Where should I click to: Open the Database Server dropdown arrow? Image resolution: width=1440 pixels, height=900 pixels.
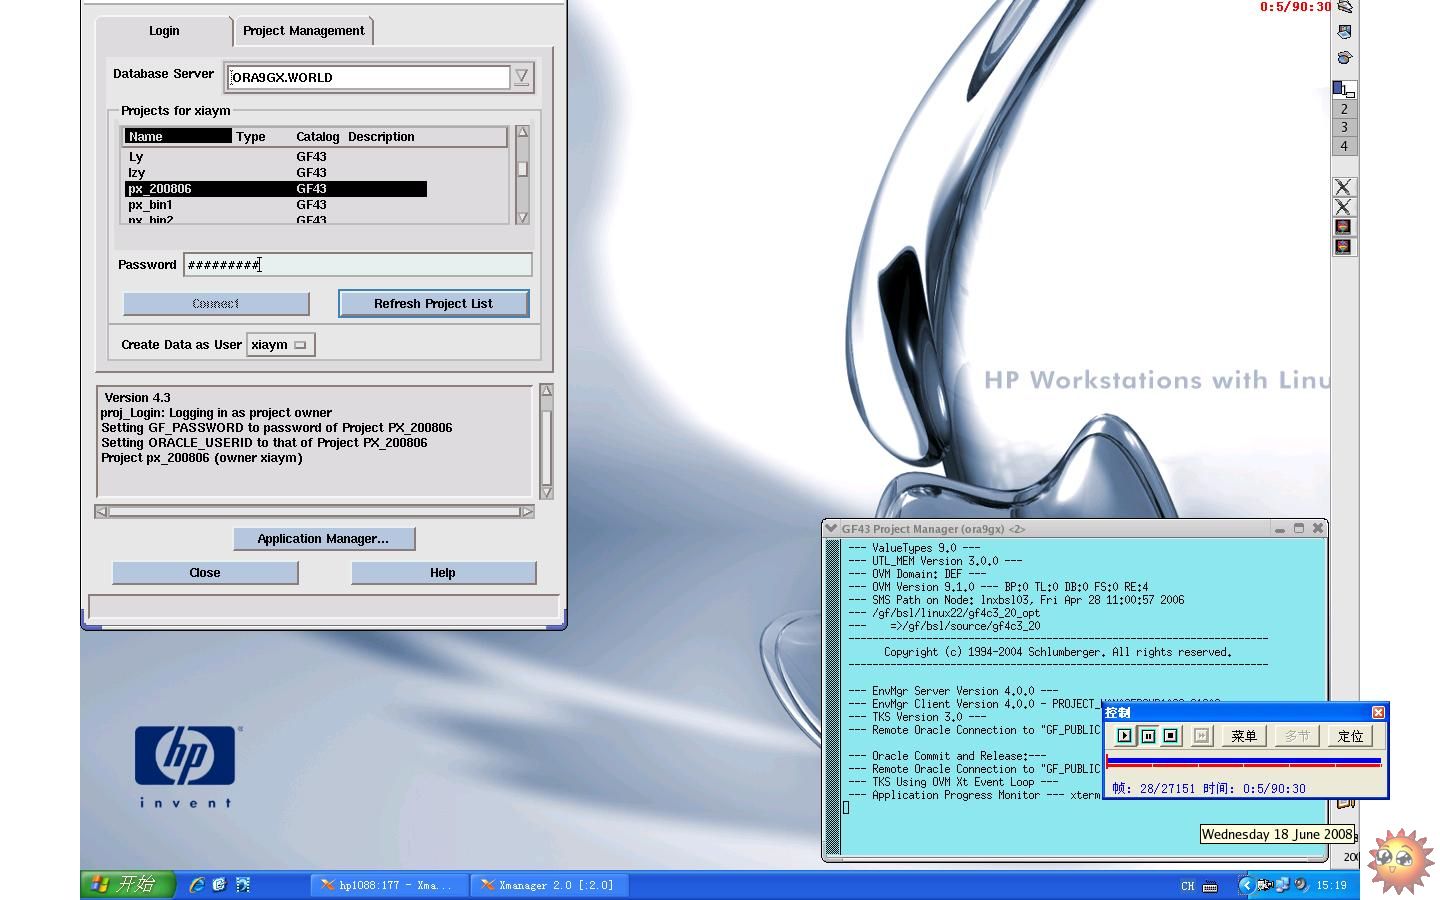pyautogui.click(x=521, y=77)
